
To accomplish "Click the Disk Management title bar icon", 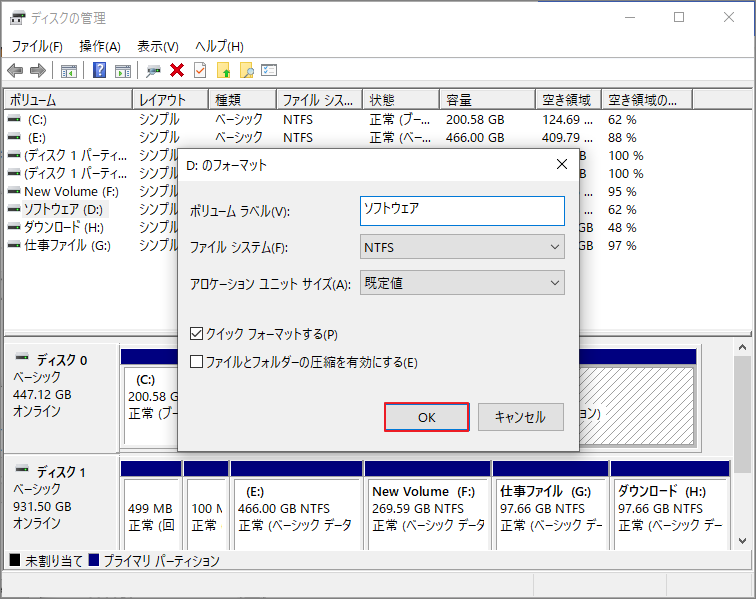I will [17, 18].
